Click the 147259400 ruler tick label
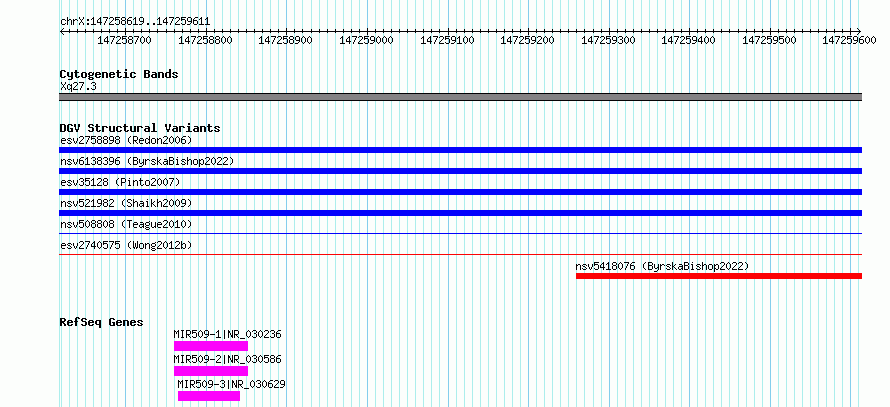The image size is (890, 407). tap(689, 40)
